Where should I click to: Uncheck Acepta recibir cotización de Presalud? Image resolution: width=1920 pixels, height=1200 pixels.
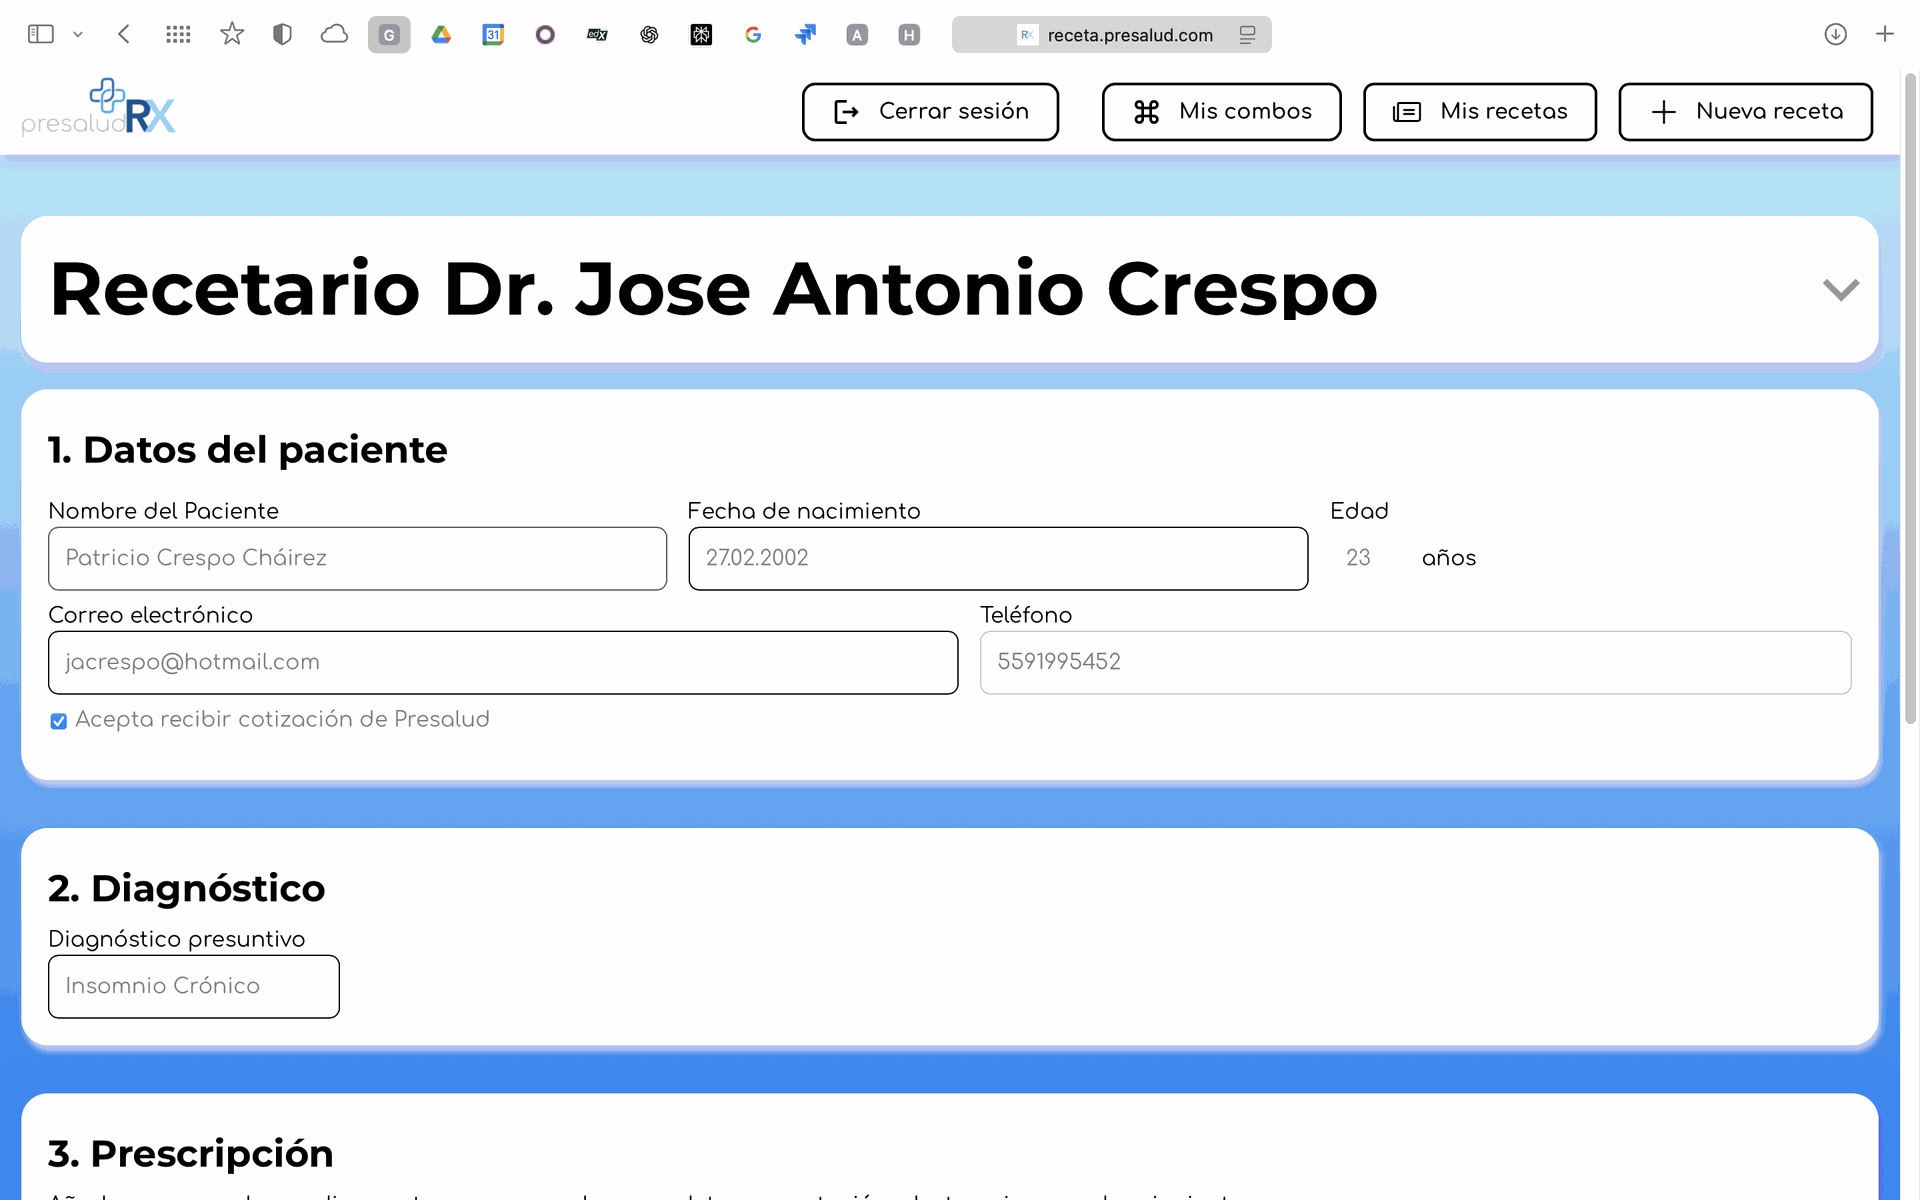pyautogui.click(x=59, y=721)
